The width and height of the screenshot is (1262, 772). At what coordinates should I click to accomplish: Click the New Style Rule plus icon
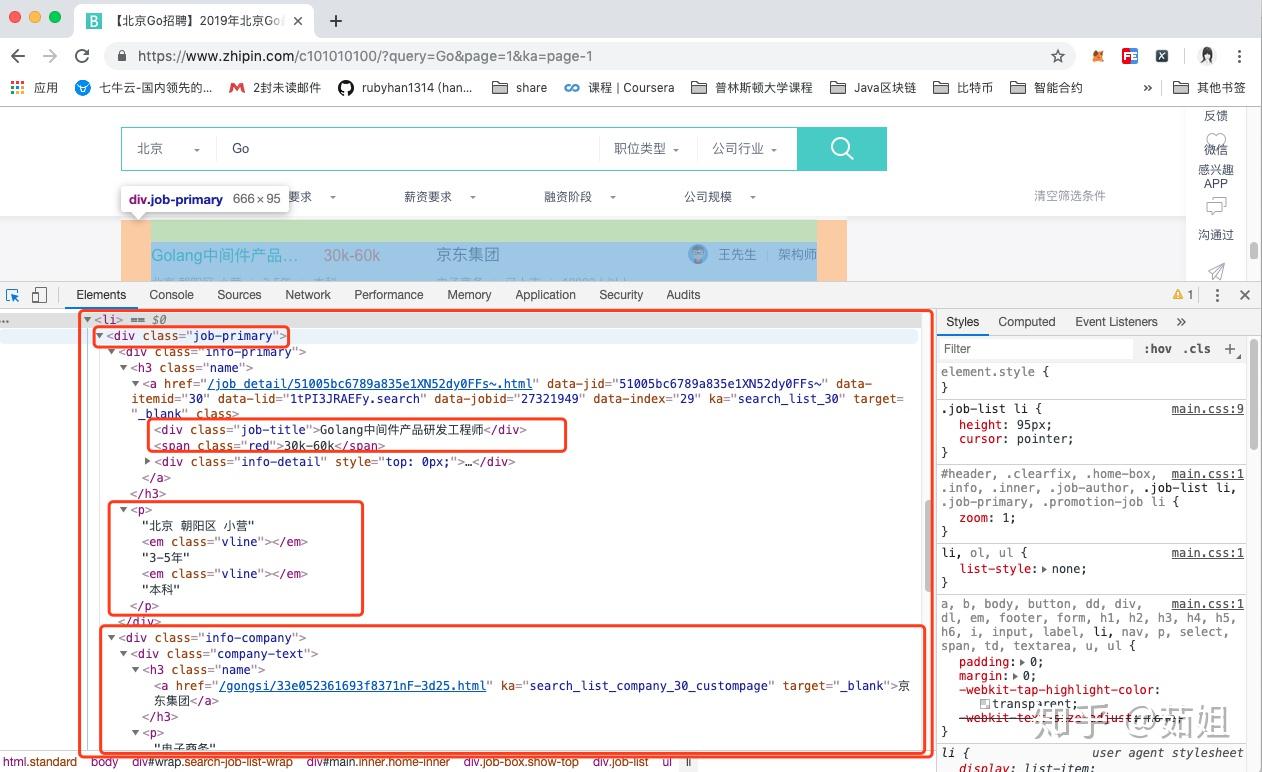(1229, 348)
